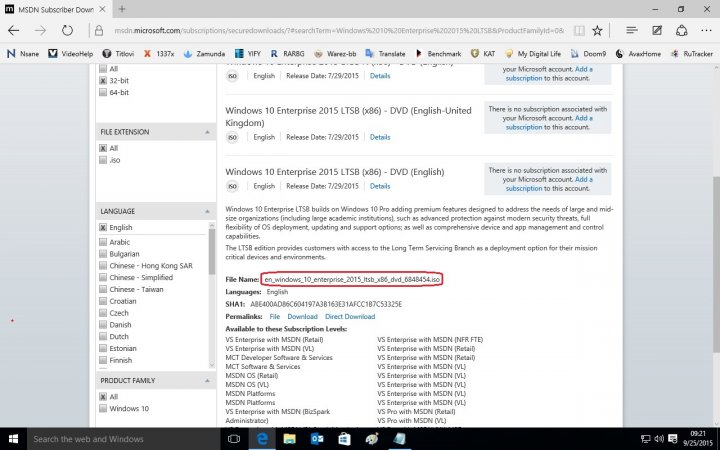Collapse the FILE EXTENSION filter section

click(207, 132)
